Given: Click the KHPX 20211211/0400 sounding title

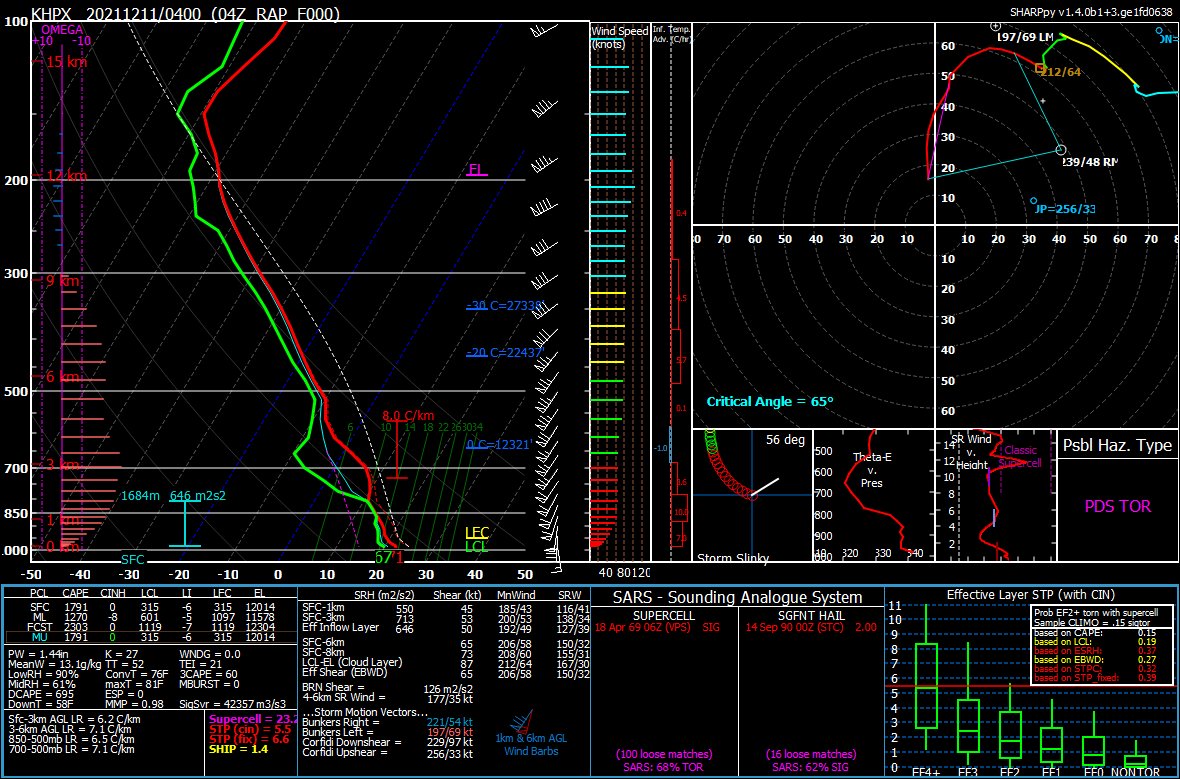Looking at the screenshot, I should pyautogui.click(x=184, y=14).
